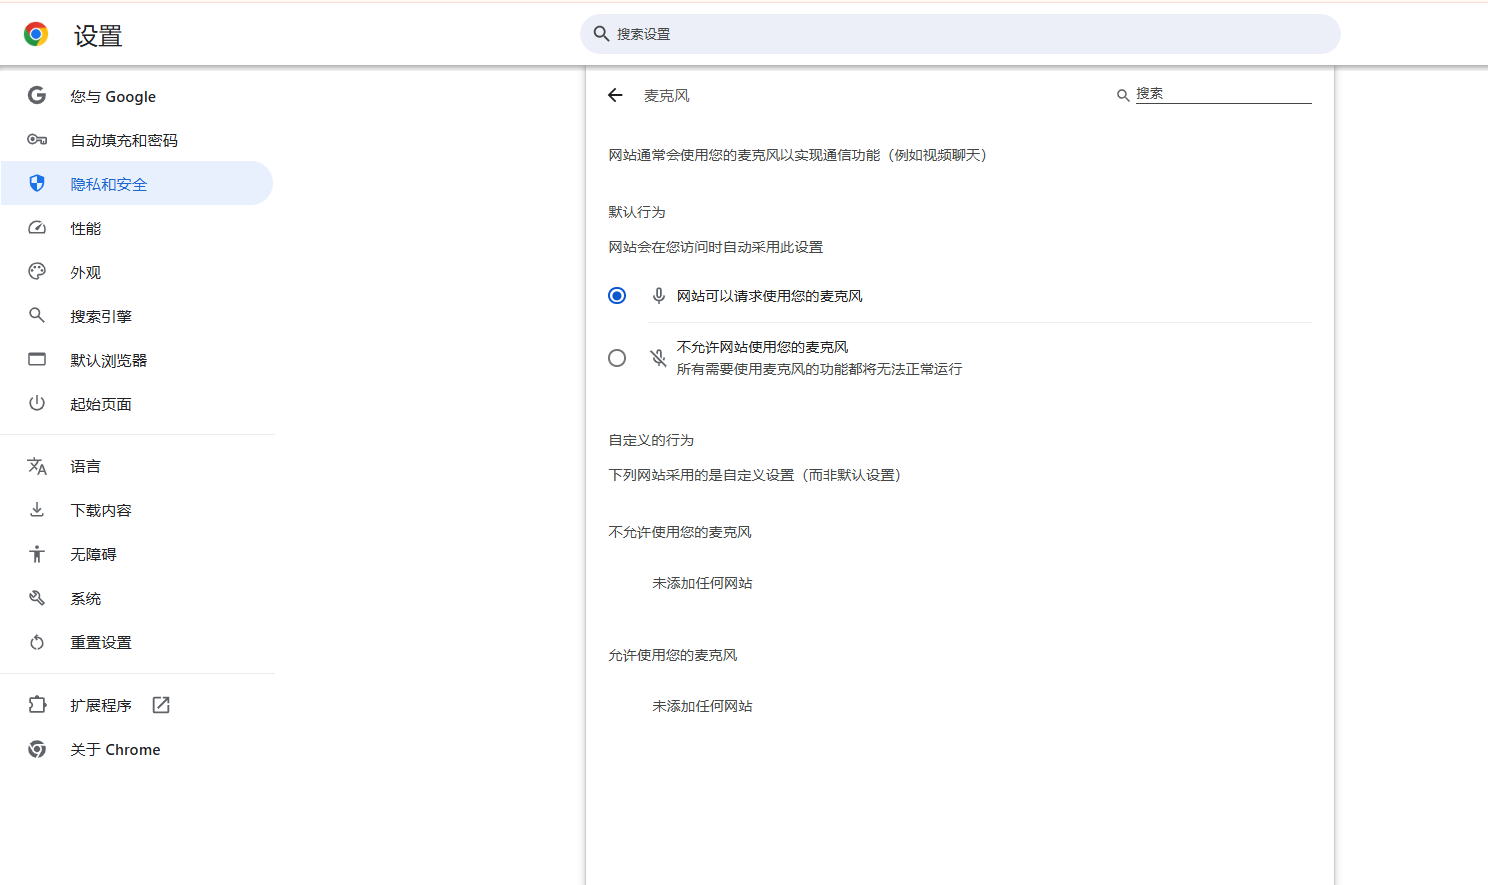
Task: Open 隐私和安全 settings section
Action: pyautogui.click(x=137, y=183)
